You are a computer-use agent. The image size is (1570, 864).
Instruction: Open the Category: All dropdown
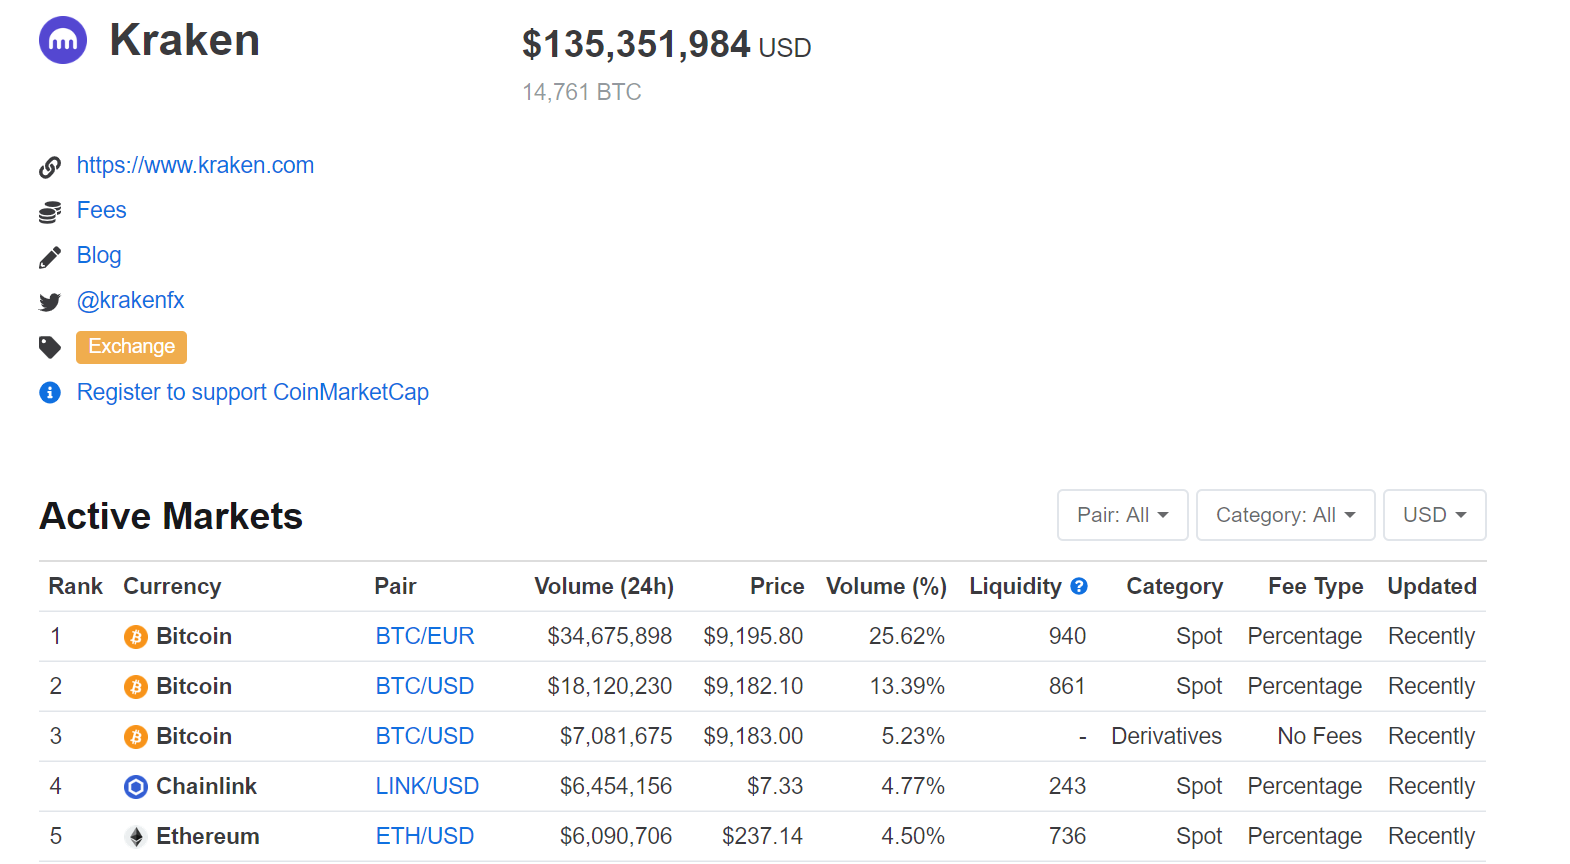1285,515
